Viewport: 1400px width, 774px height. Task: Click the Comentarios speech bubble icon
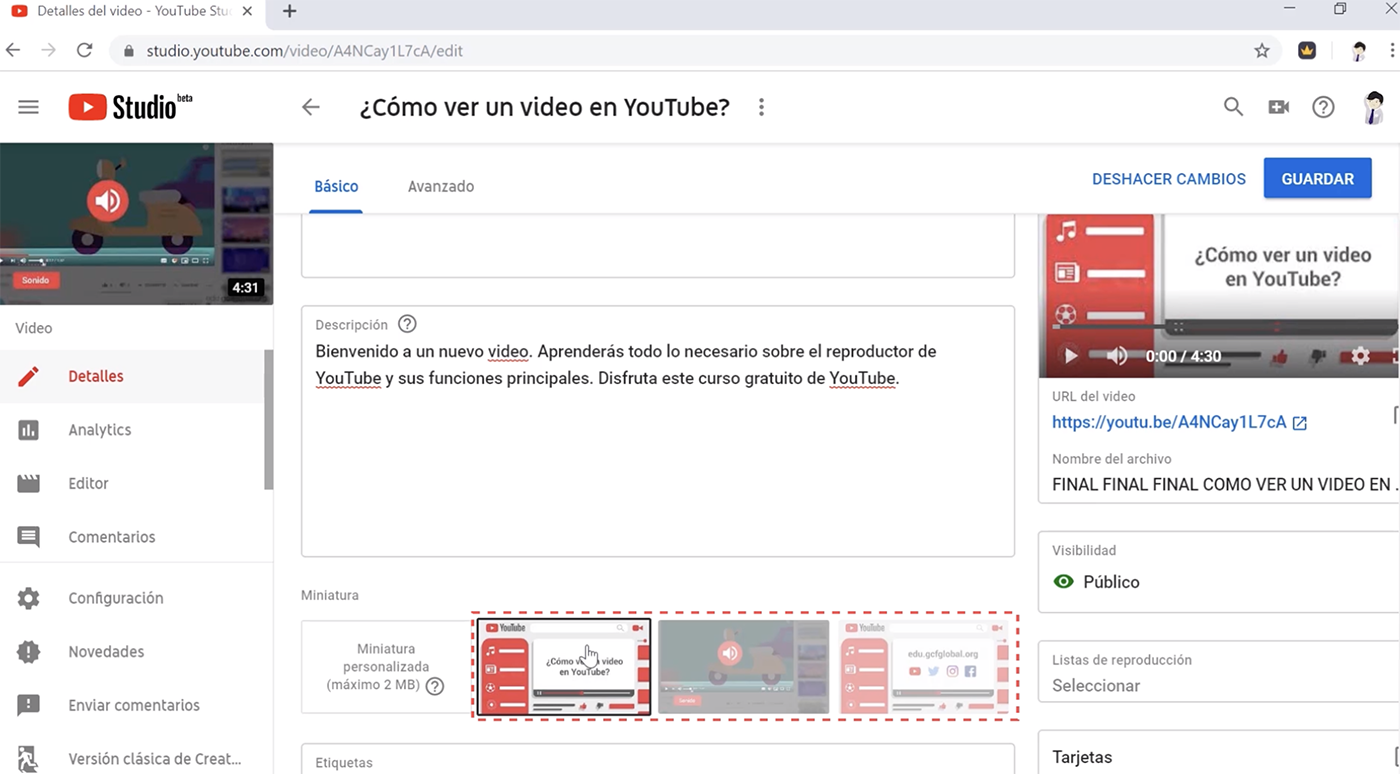28,537
